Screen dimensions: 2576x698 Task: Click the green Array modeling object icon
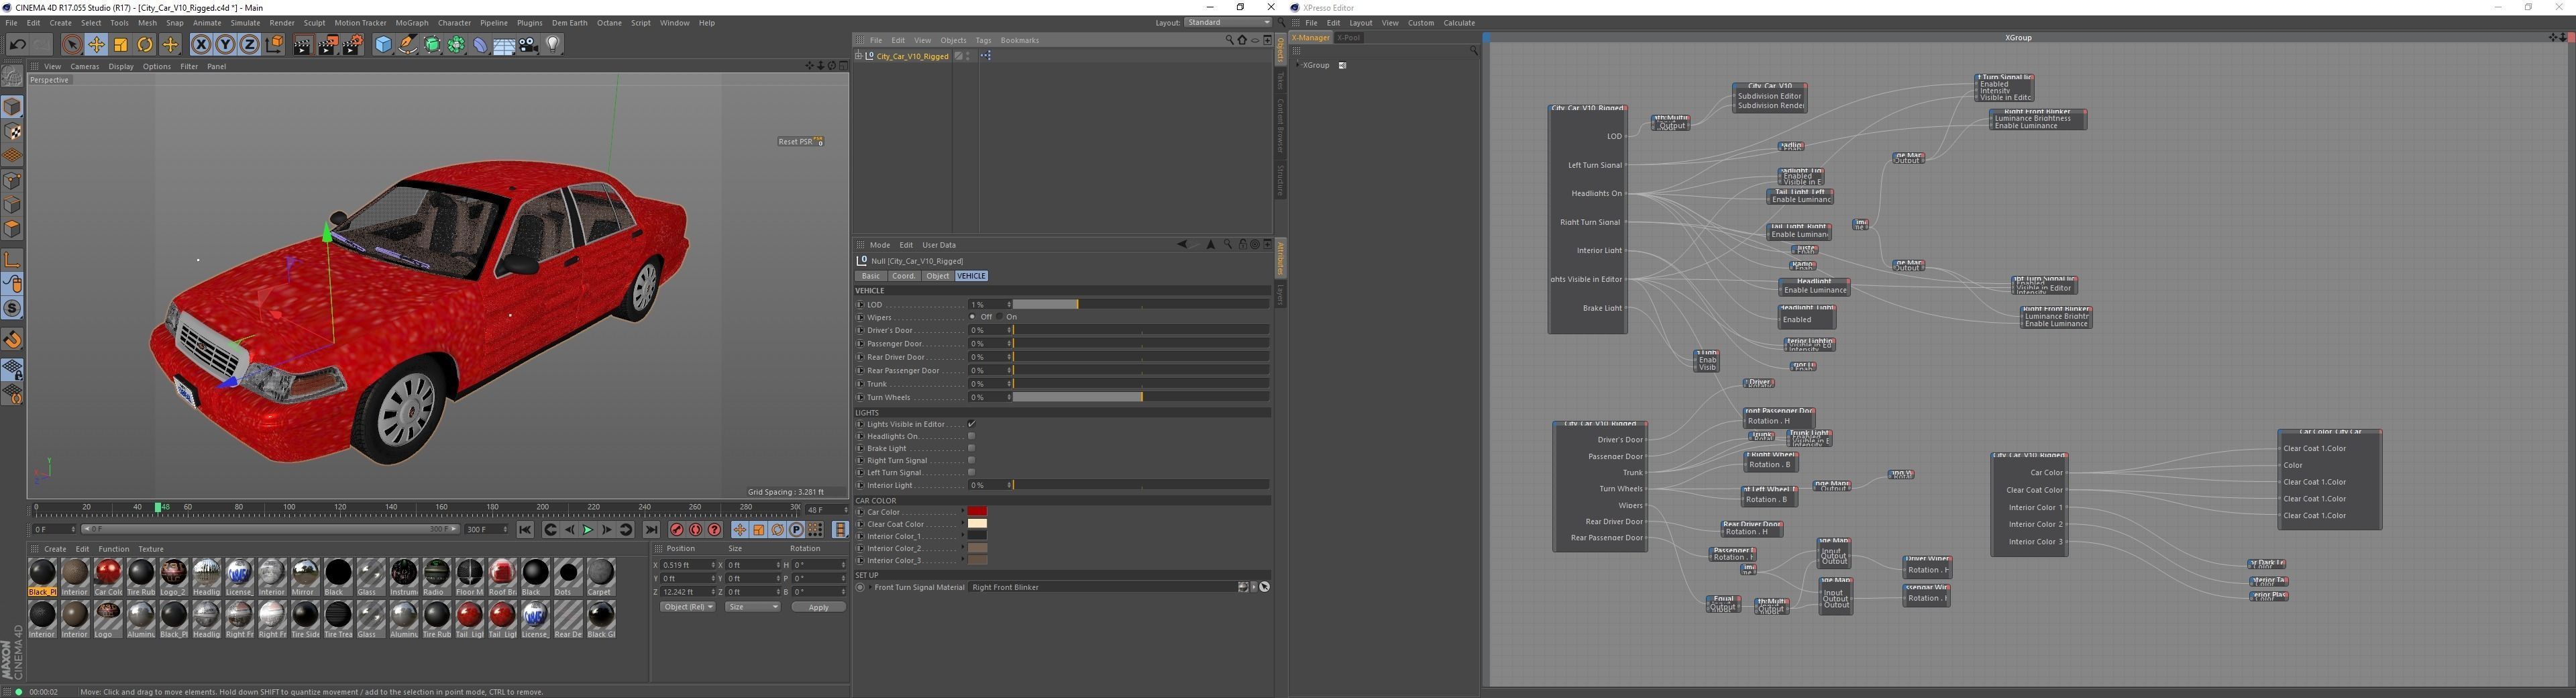coord(456,44)
